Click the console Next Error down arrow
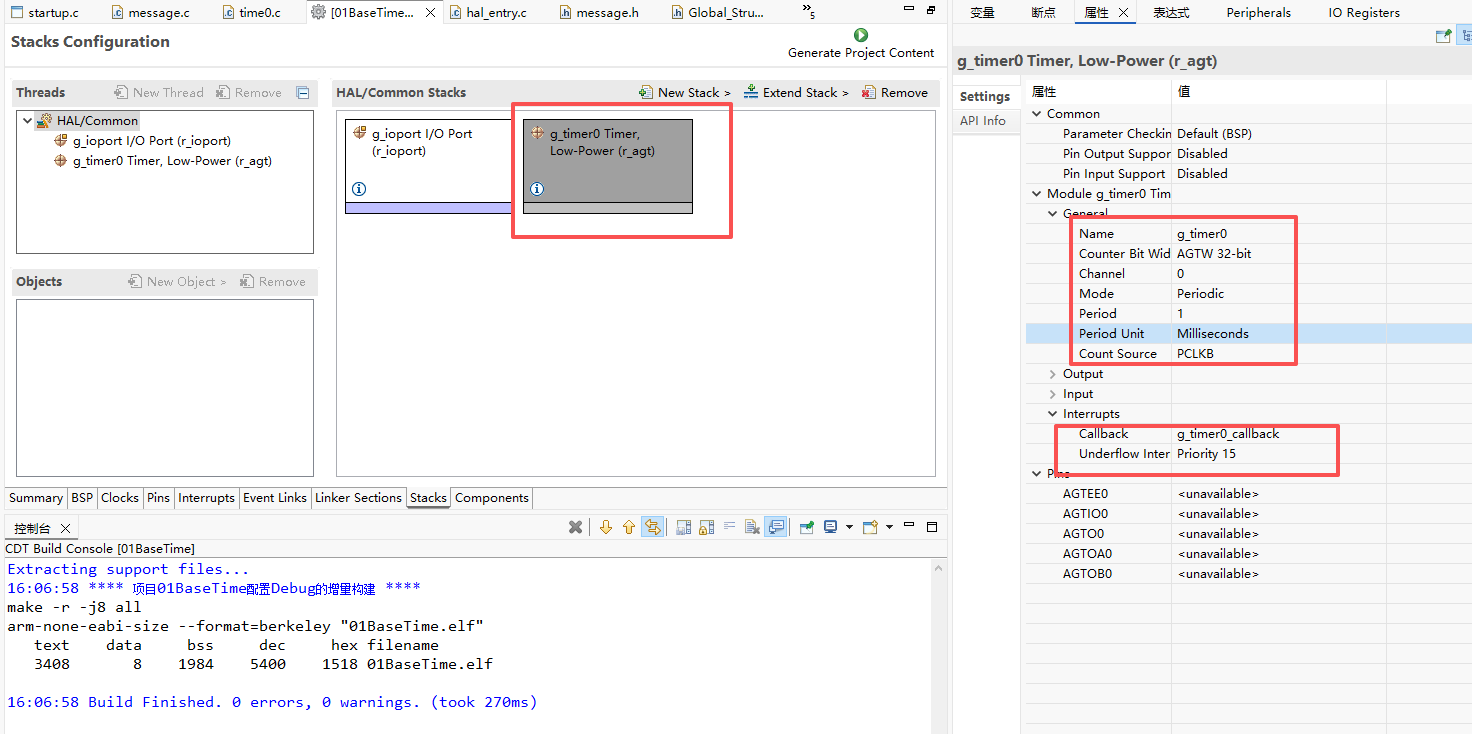 605,527
